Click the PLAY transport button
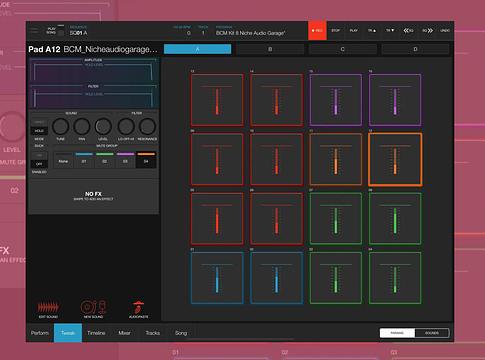This screenshot has width=485, height=360. pos(354,30)
